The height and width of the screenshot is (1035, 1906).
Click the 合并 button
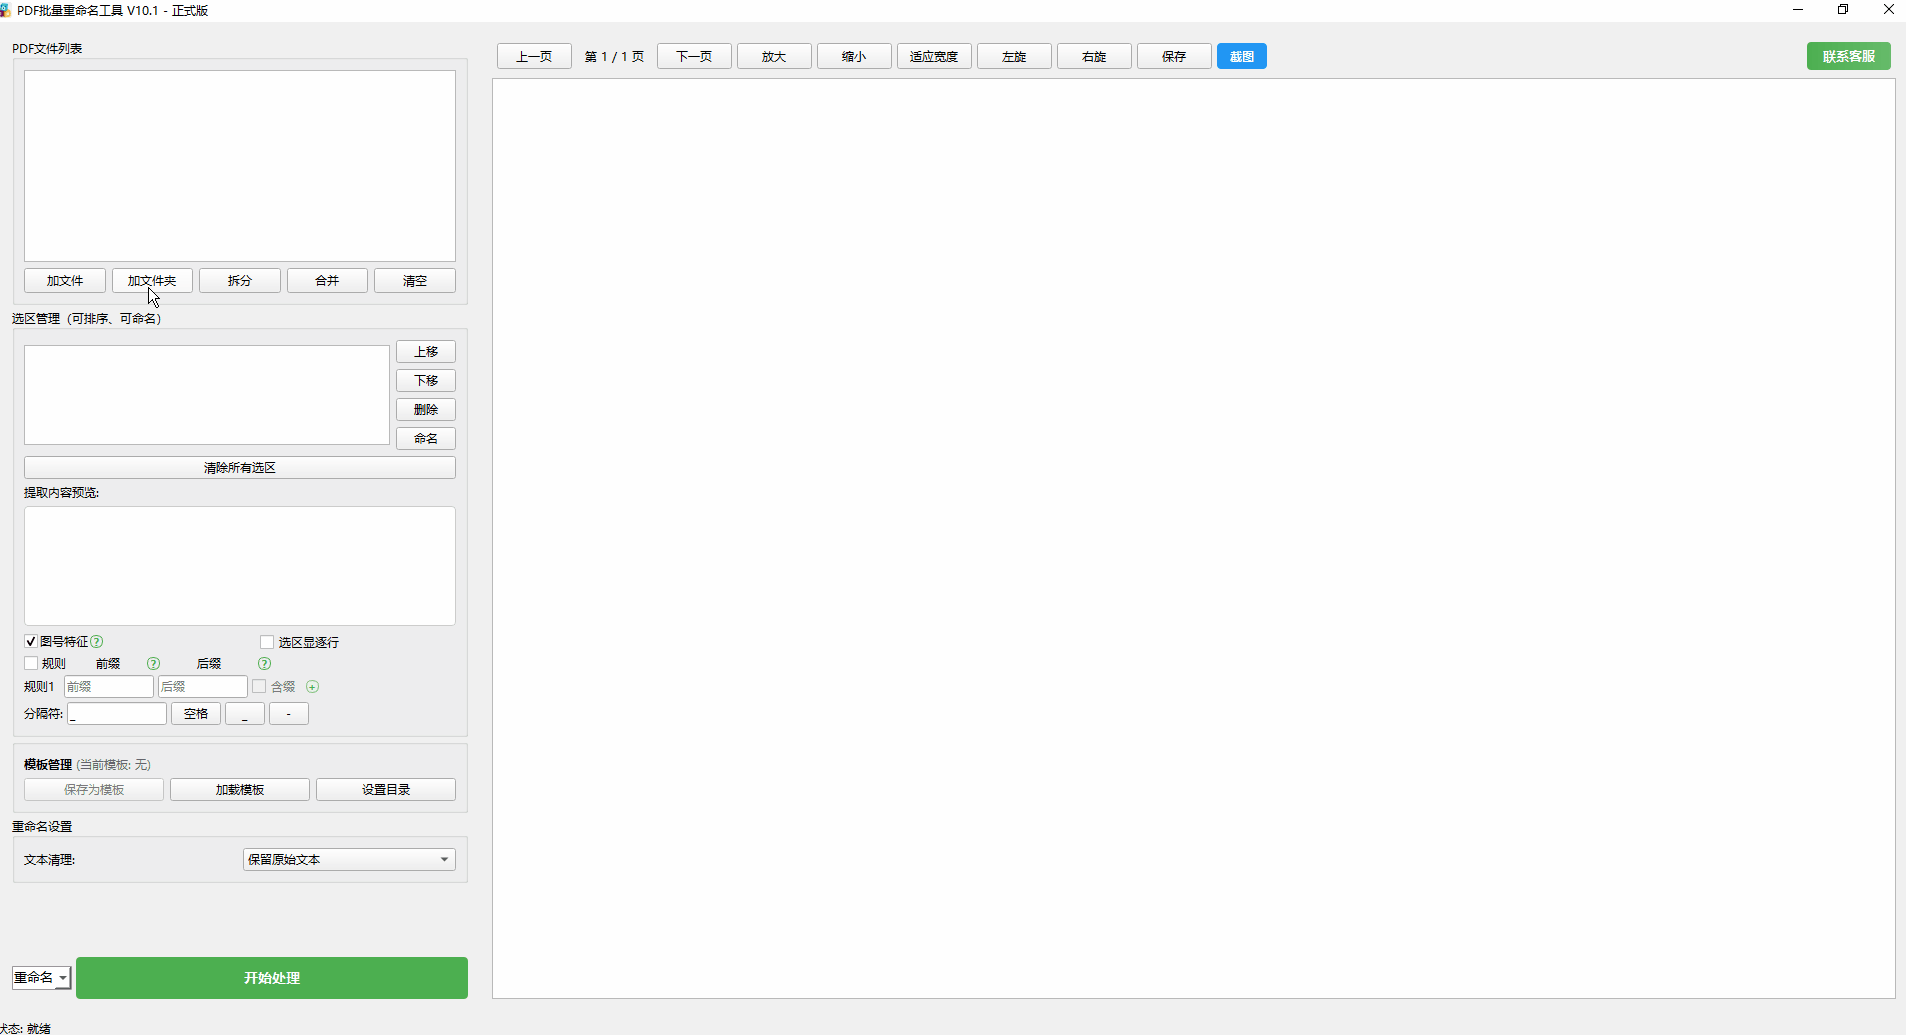coord(327,281)
